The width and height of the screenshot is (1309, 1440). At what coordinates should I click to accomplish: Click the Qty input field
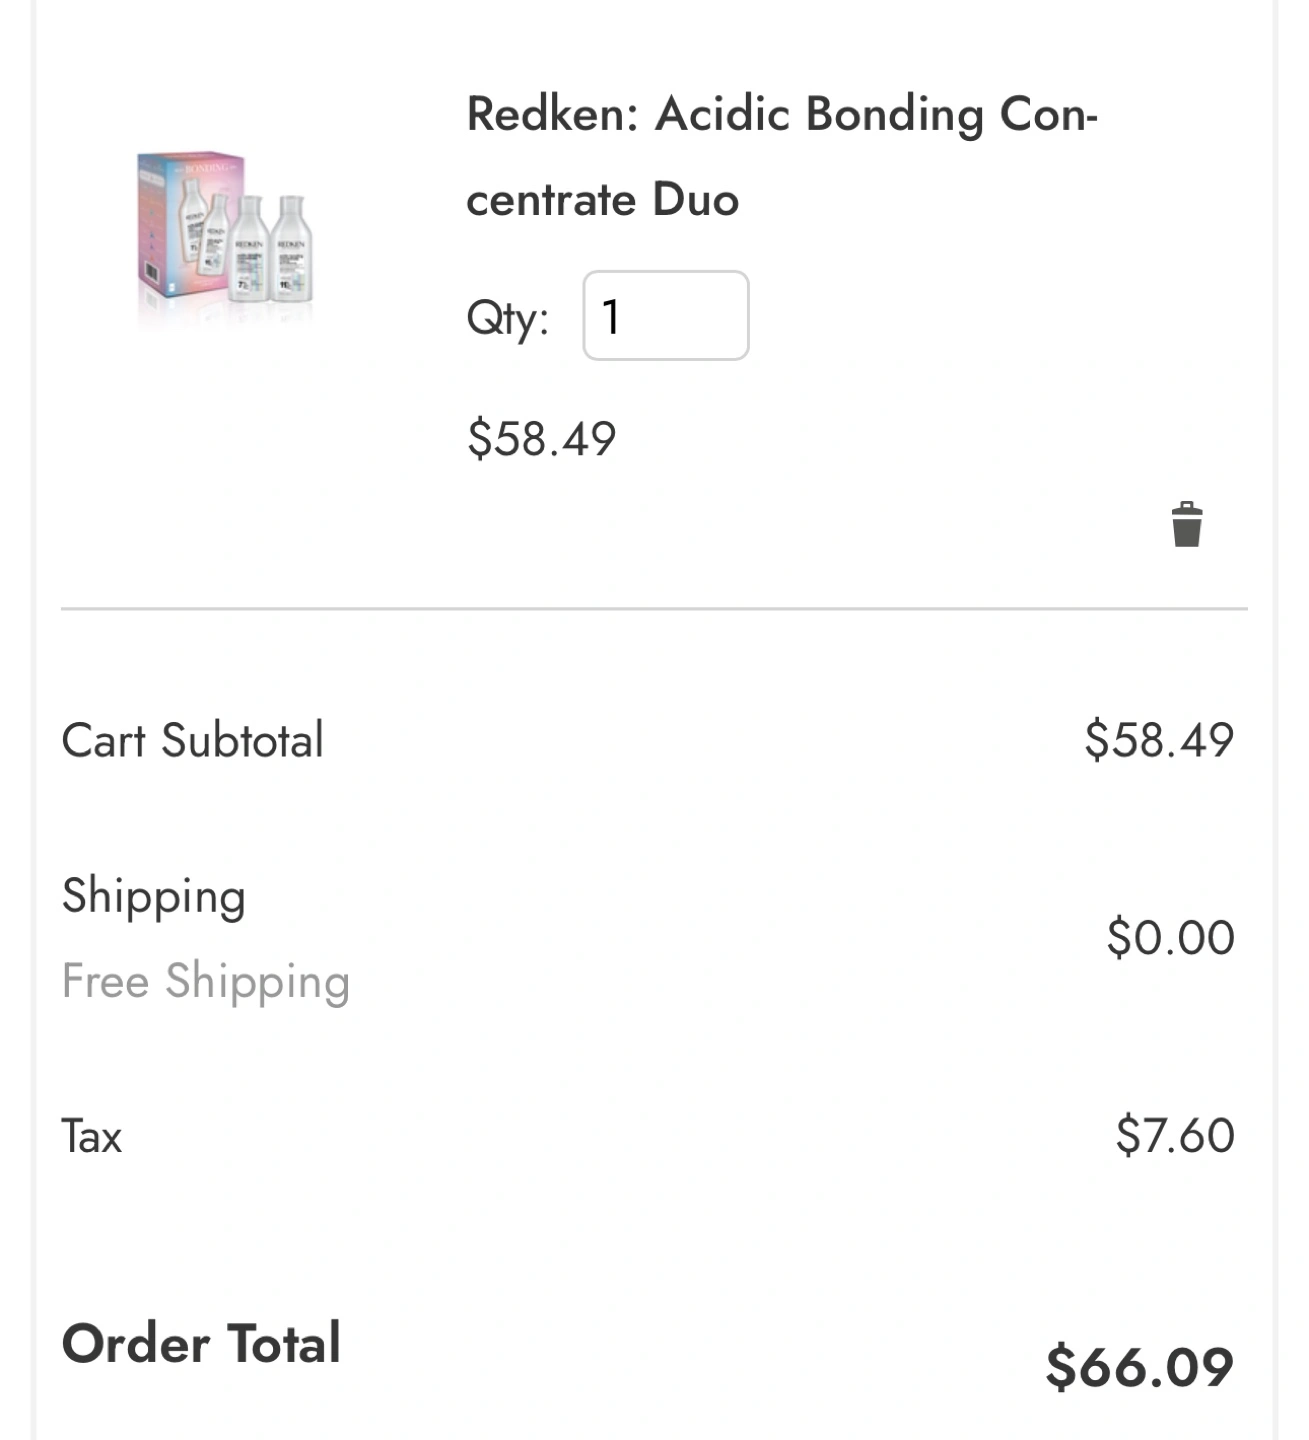pyautogui.click(x=665, y=316)
